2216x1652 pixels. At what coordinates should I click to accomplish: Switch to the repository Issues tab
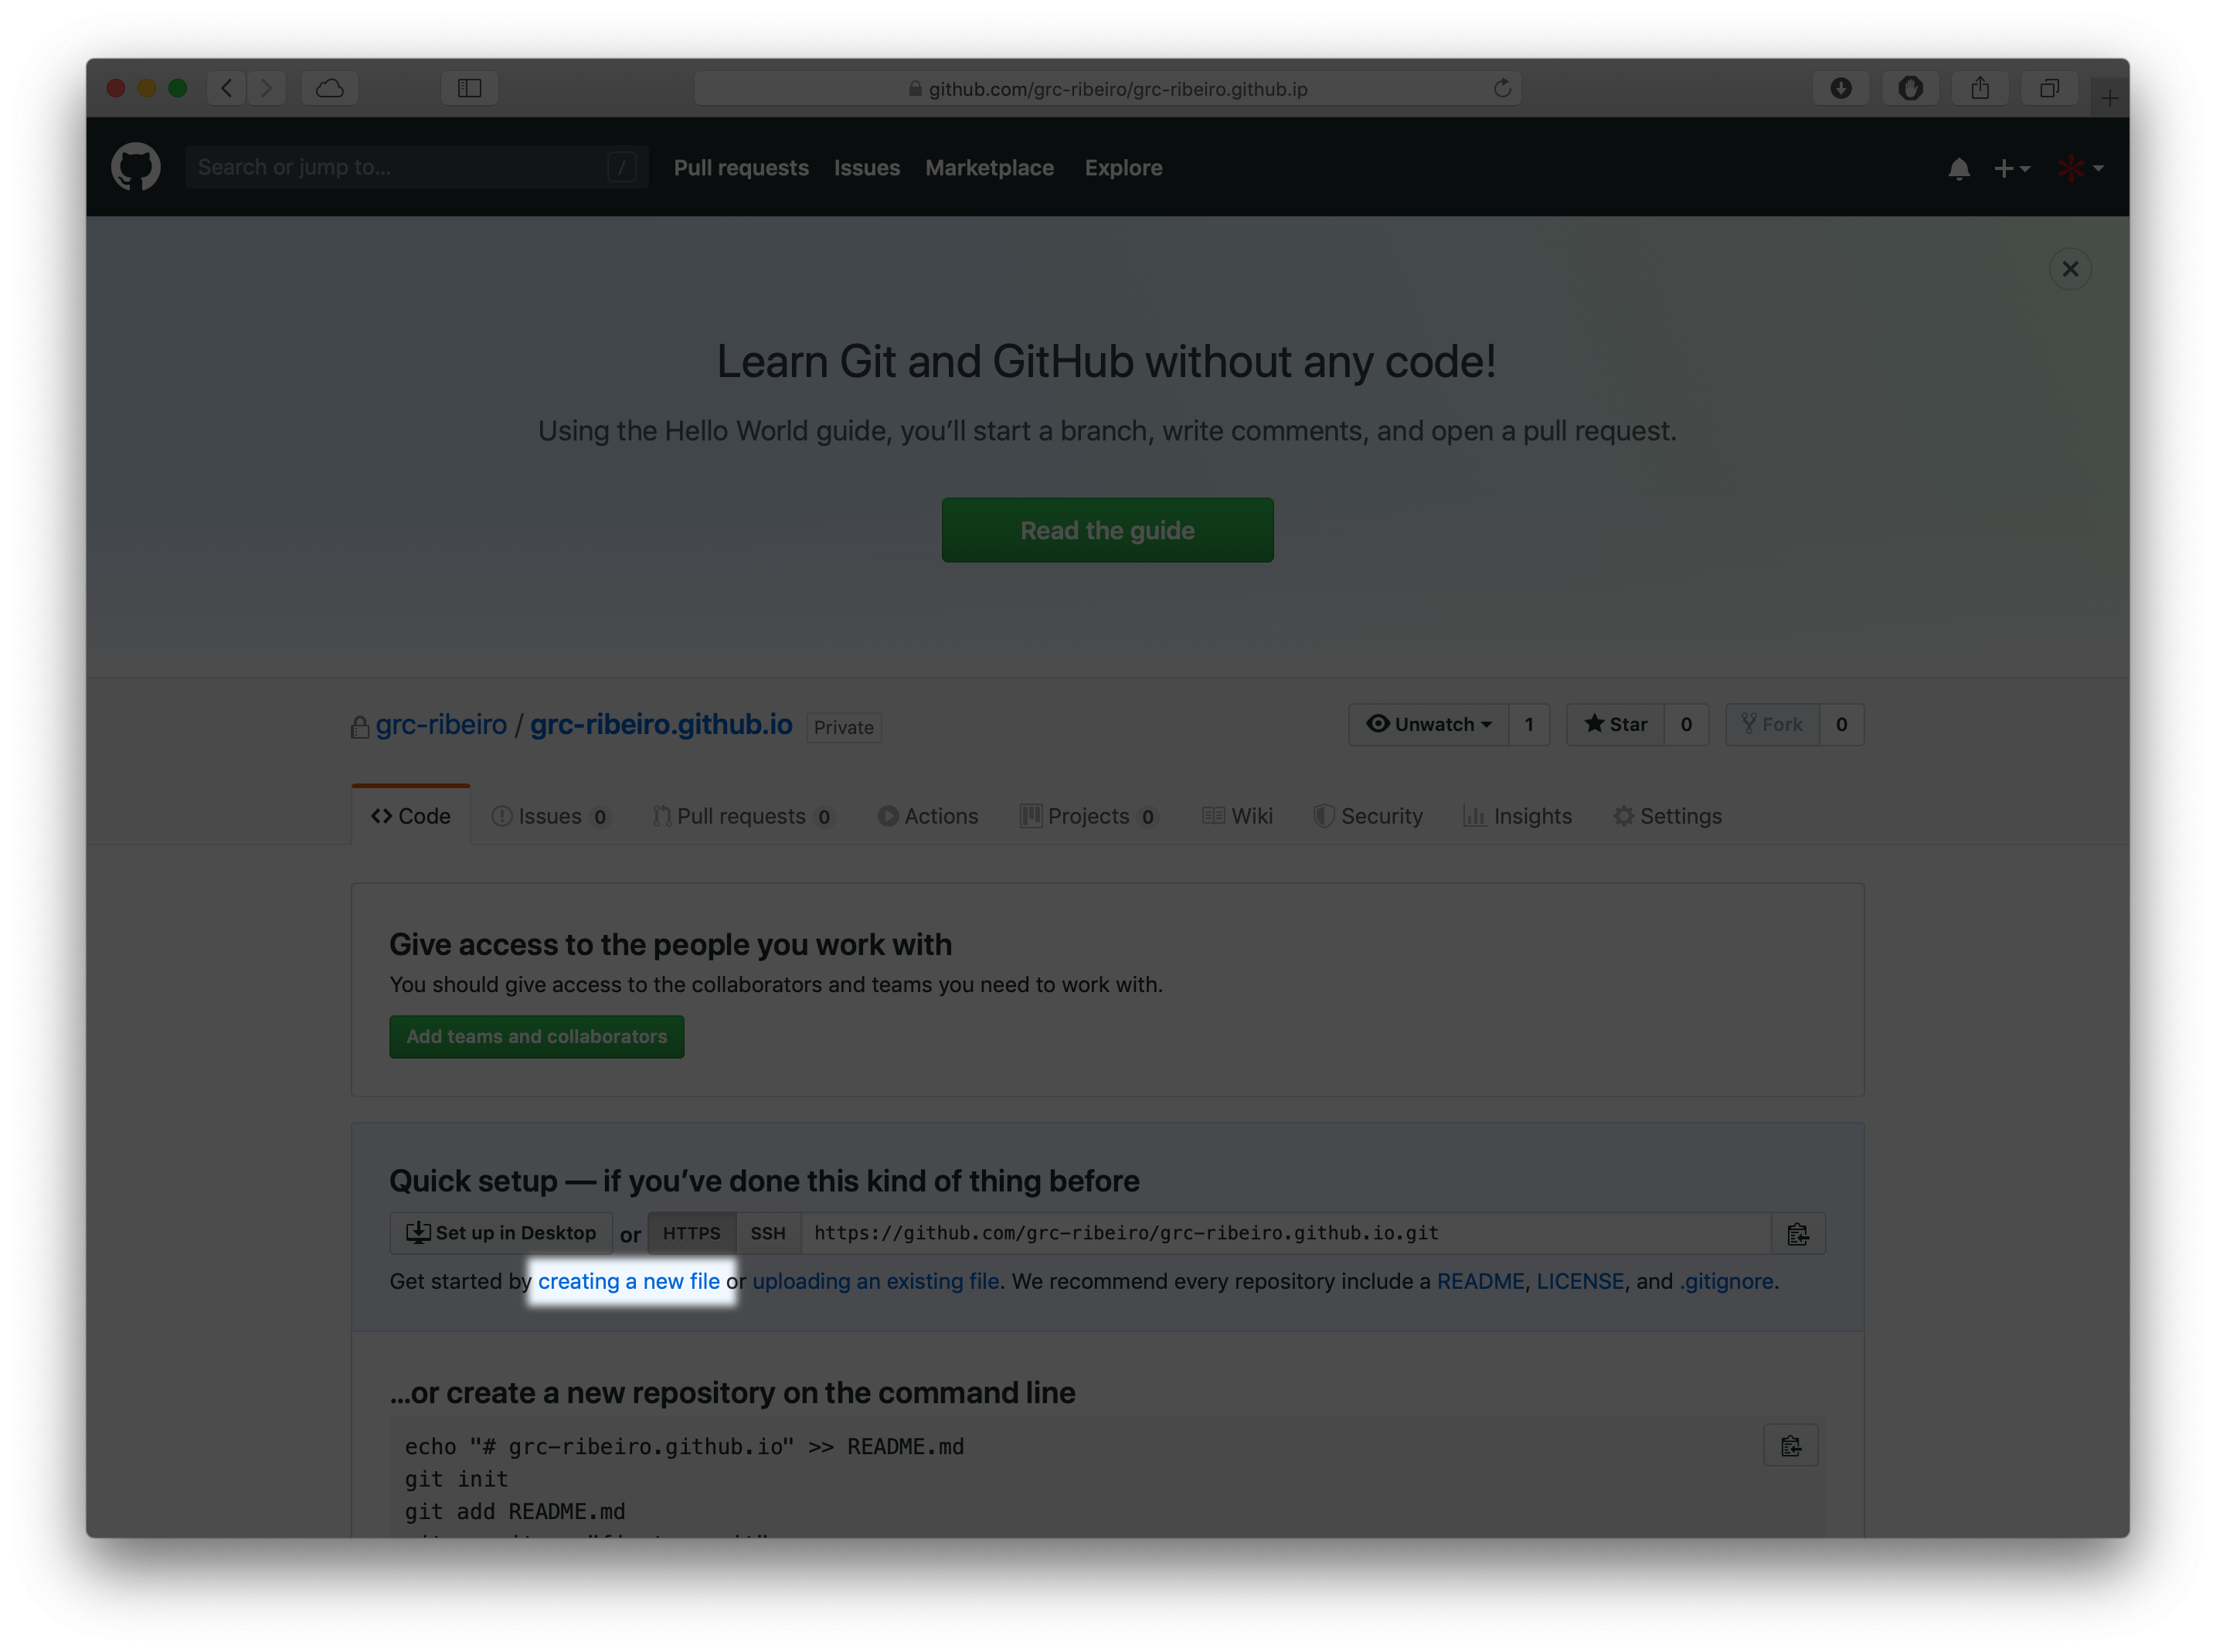550,816
